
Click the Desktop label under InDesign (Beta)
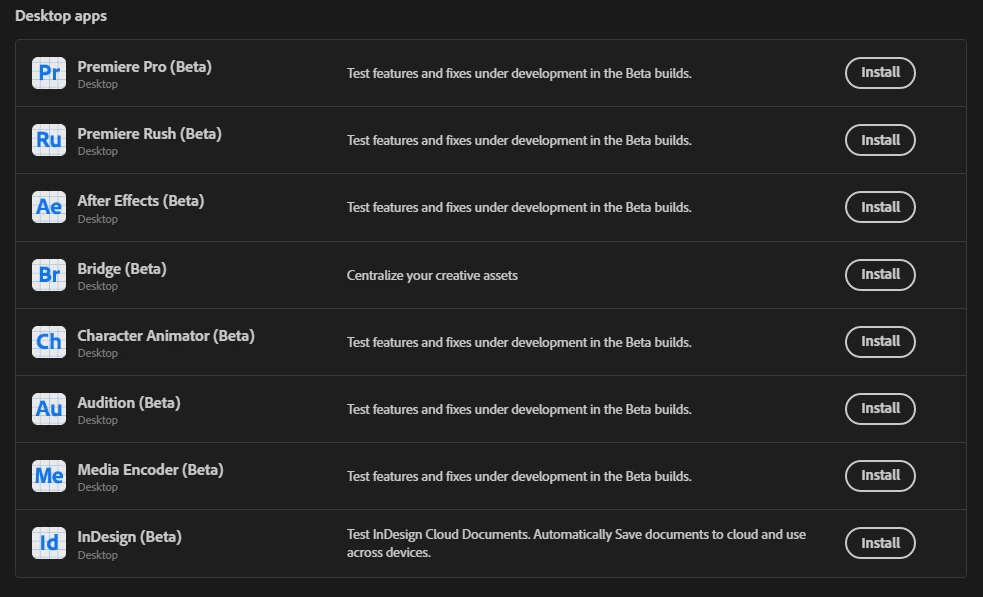pos(97,555)
